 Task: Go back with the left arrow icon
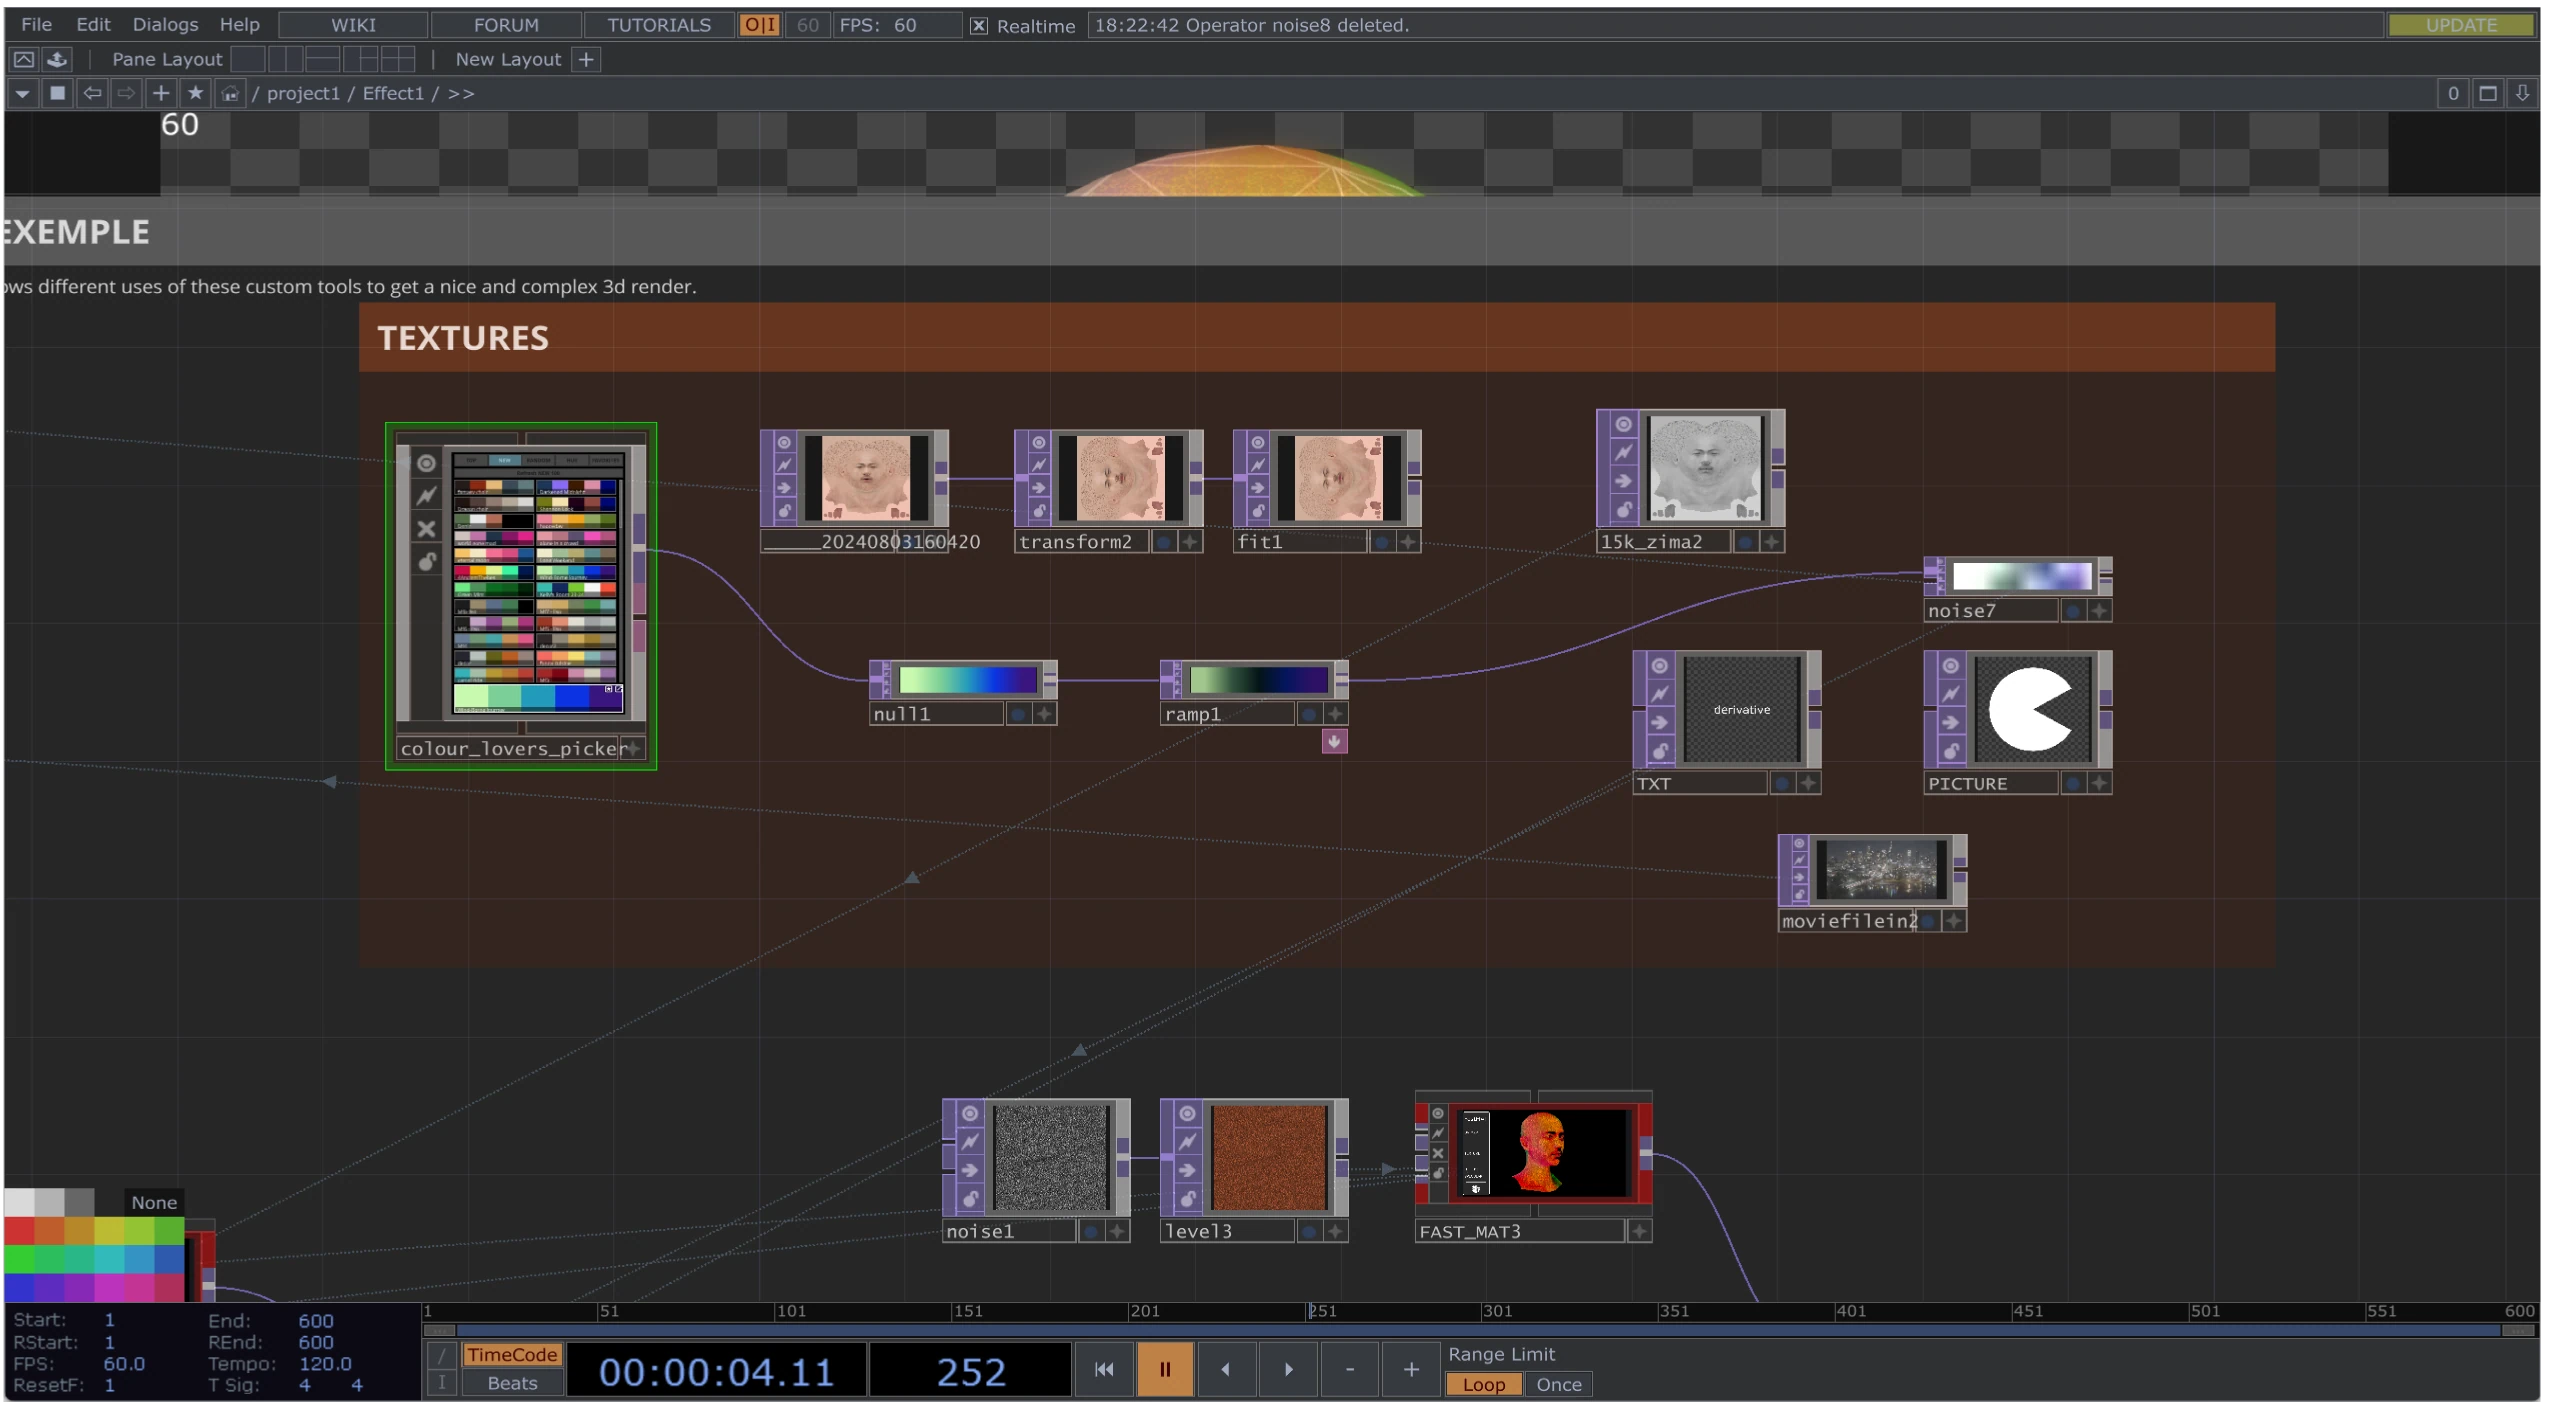point(92,93)
